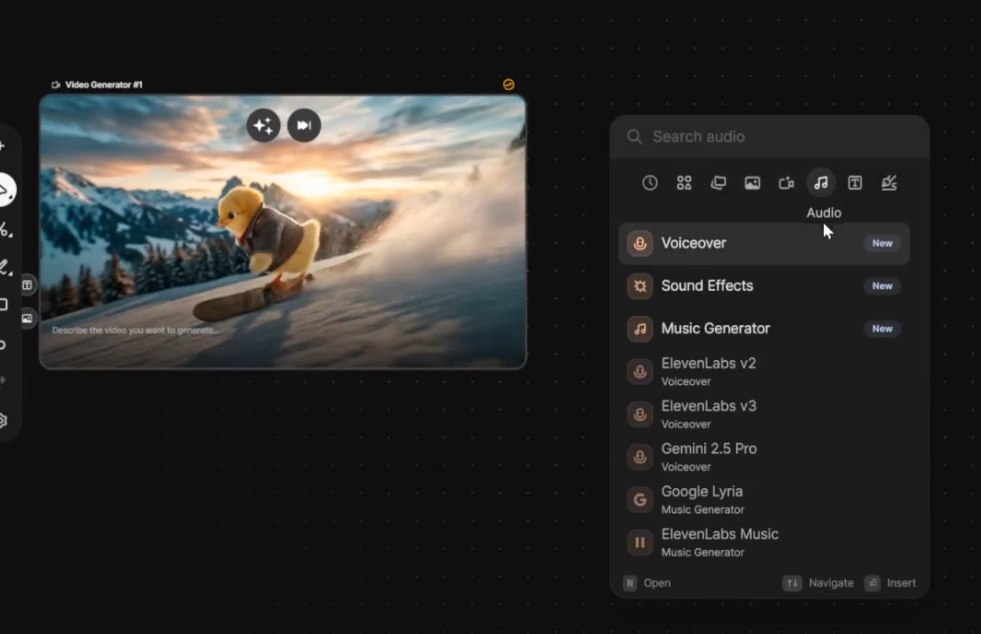Open the recent history clock filter
Viewport: 981px width, 634px height.
(x=650, y=183)
